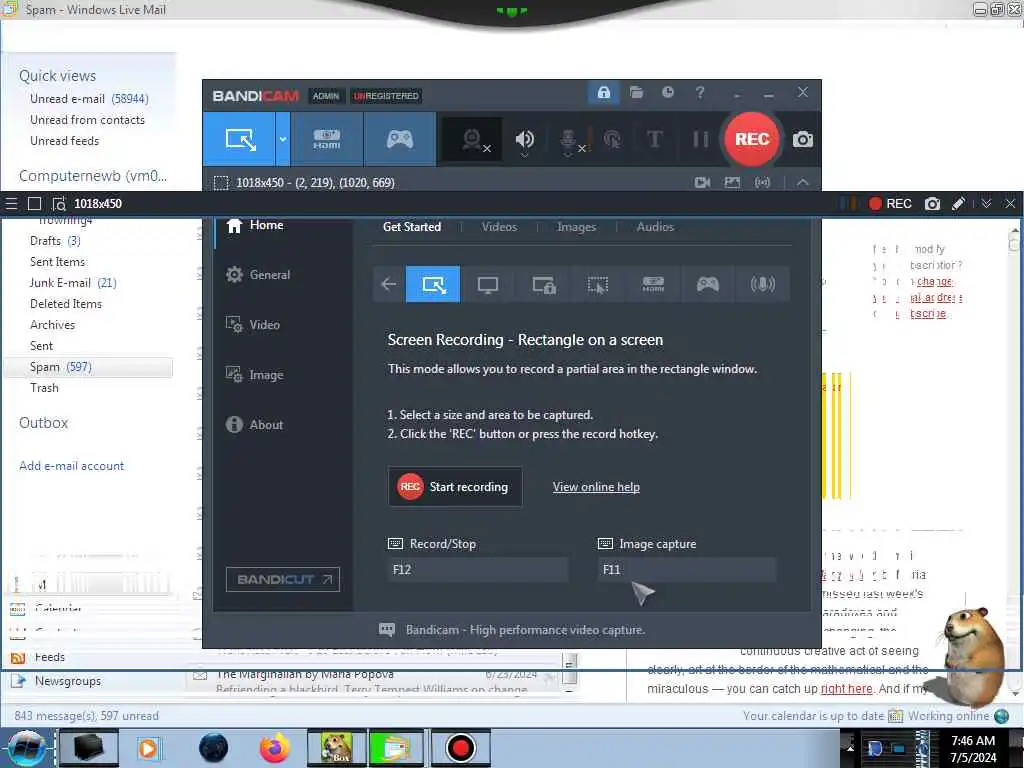Viewport: 1024px width, 768px height.
Task: Open the Drafts folder in Live Mail
Action: pos(56,241)
